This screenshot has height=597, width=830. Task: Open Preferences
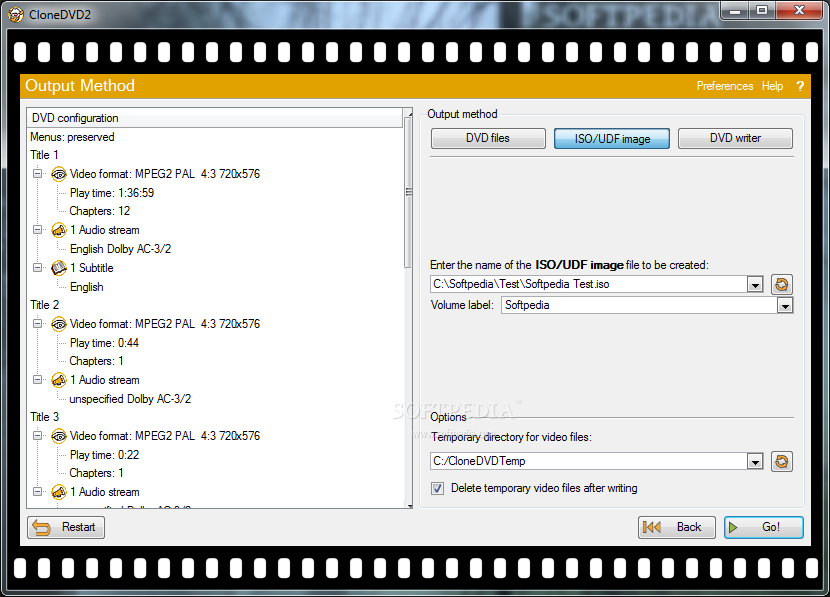click(725, 86)
